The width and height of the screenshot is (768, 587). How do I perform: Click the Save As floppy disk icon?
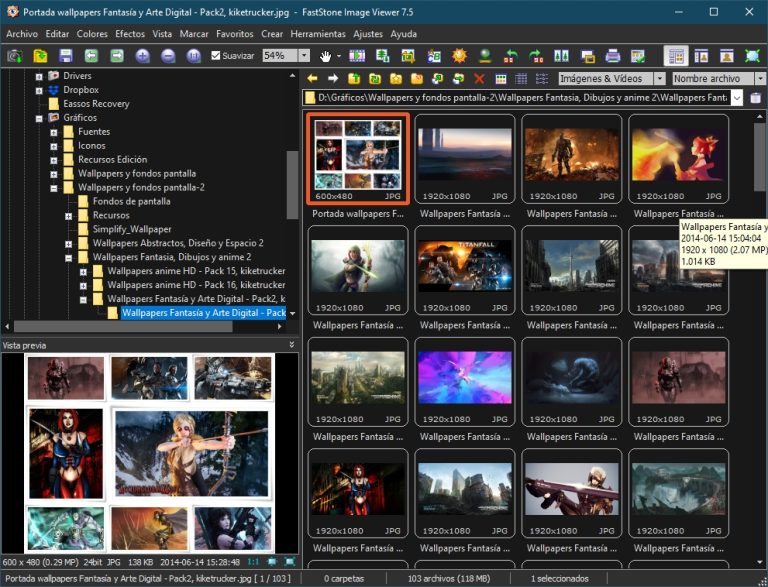point(66,56)
